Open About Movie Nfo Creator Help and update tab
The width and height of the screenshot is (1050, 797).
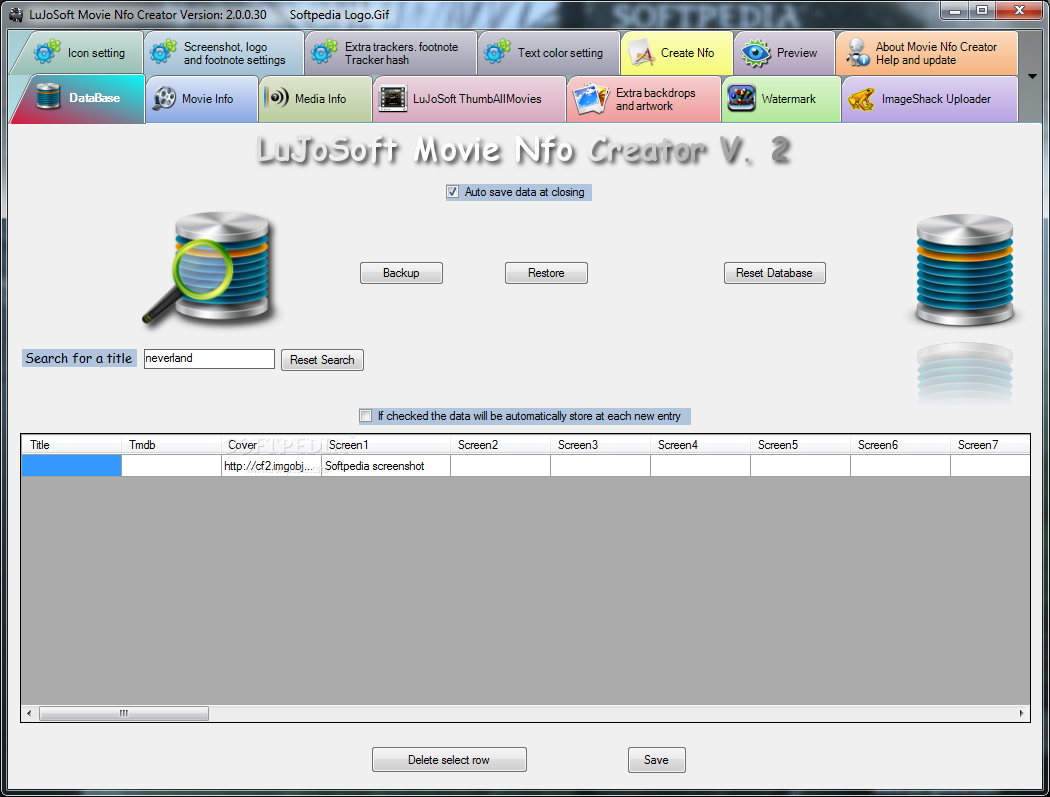coord(927,53)
